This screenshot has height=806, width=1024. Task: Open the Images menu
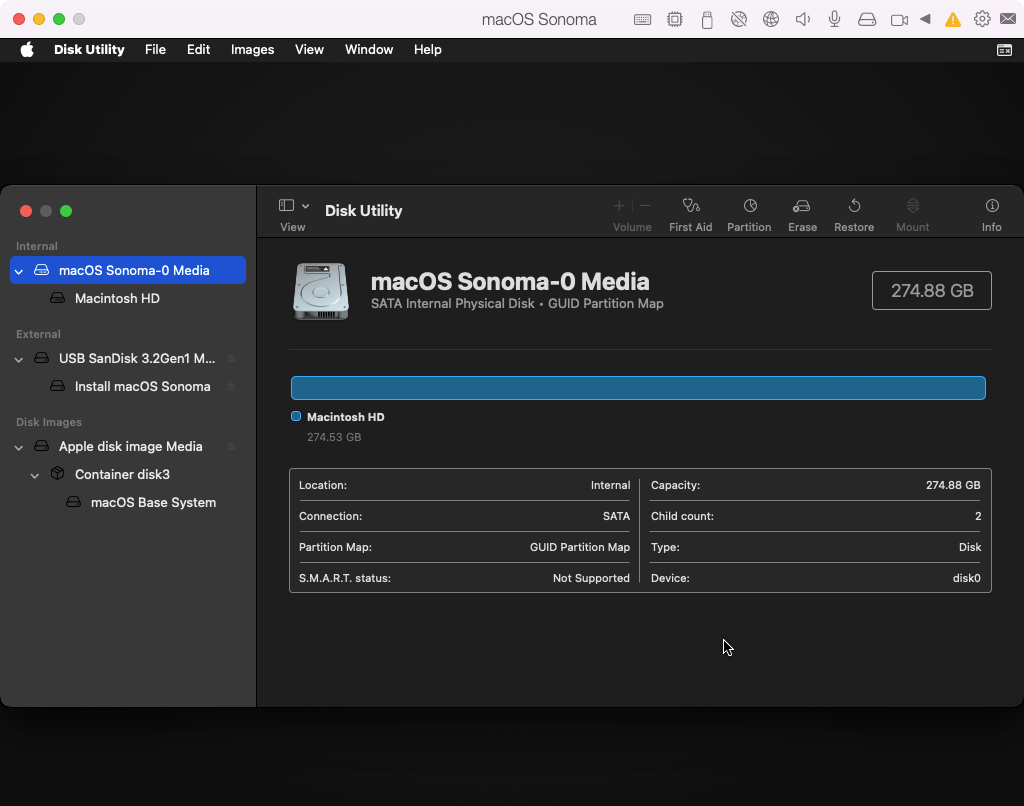pyautogui.click(x=252, y=49)
